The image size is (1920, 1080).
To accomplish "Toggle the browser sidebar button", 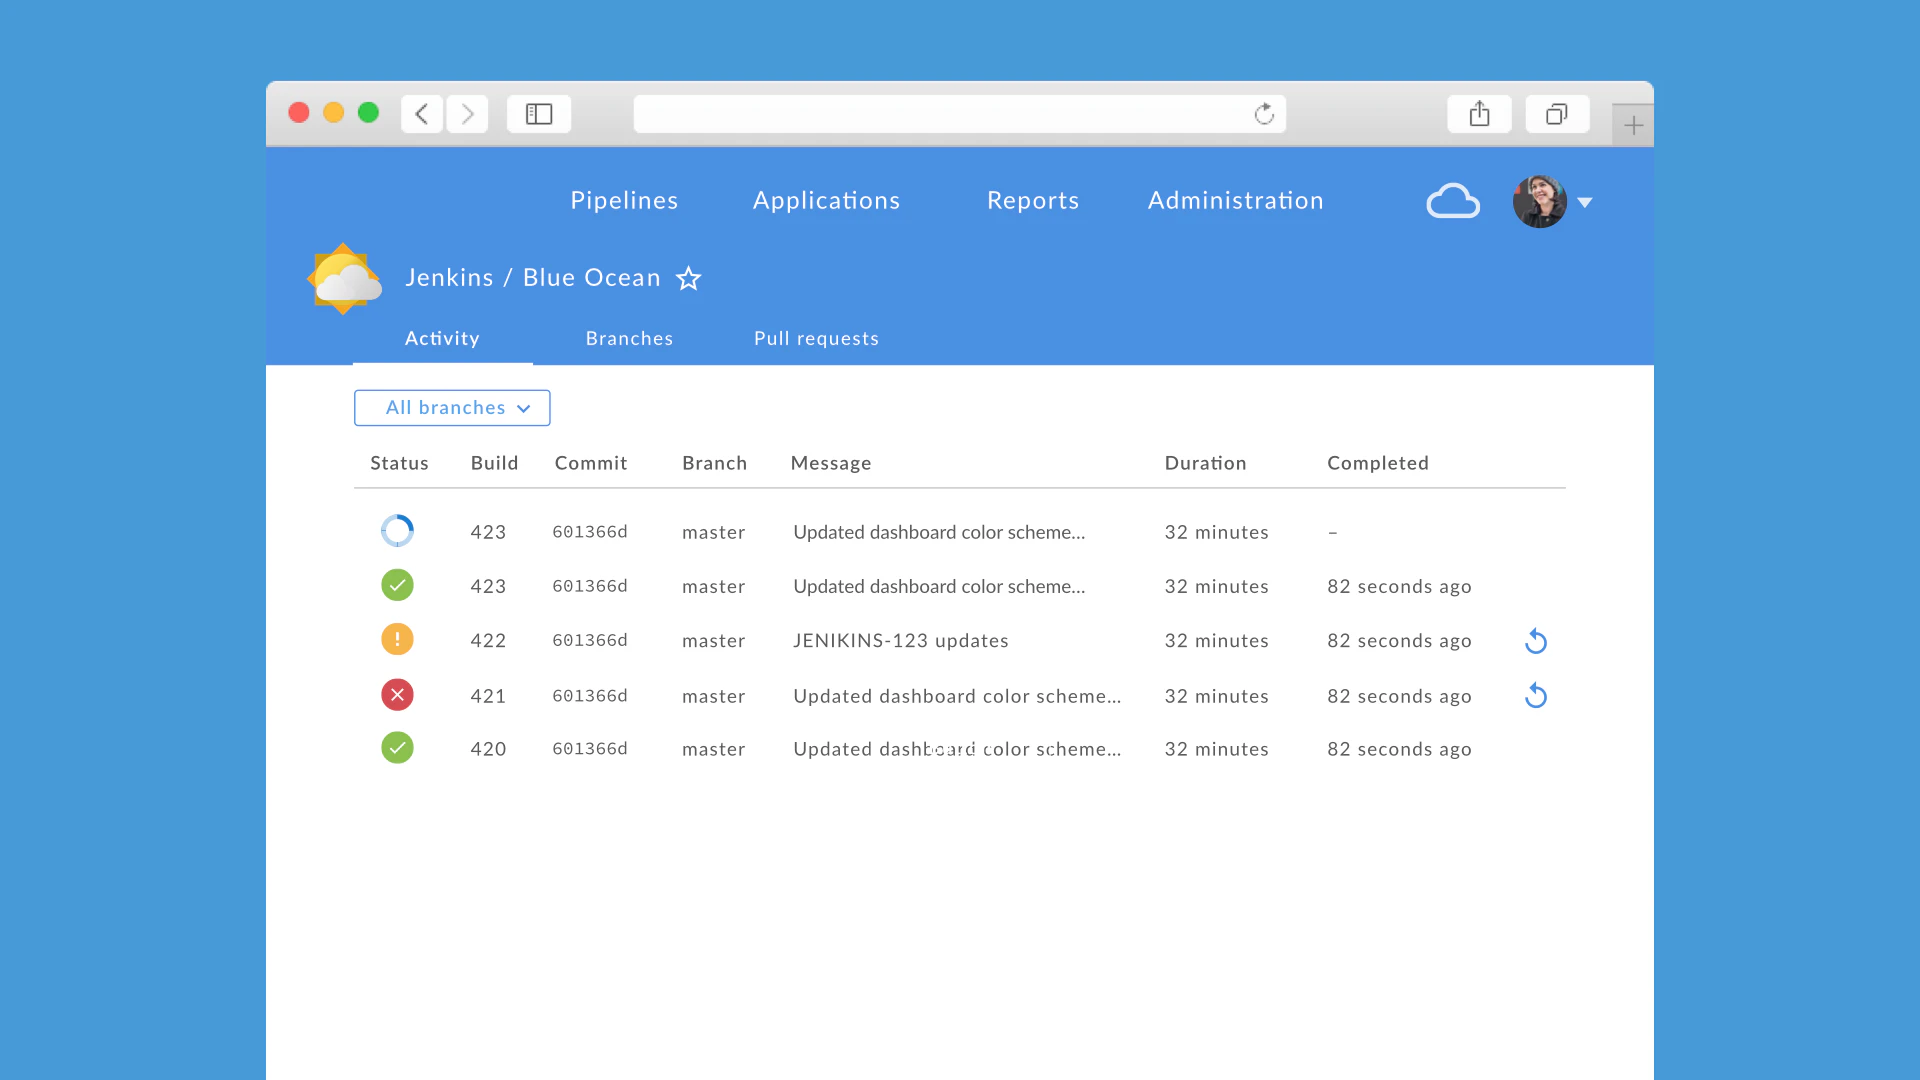I will click(x=539, y=114).
